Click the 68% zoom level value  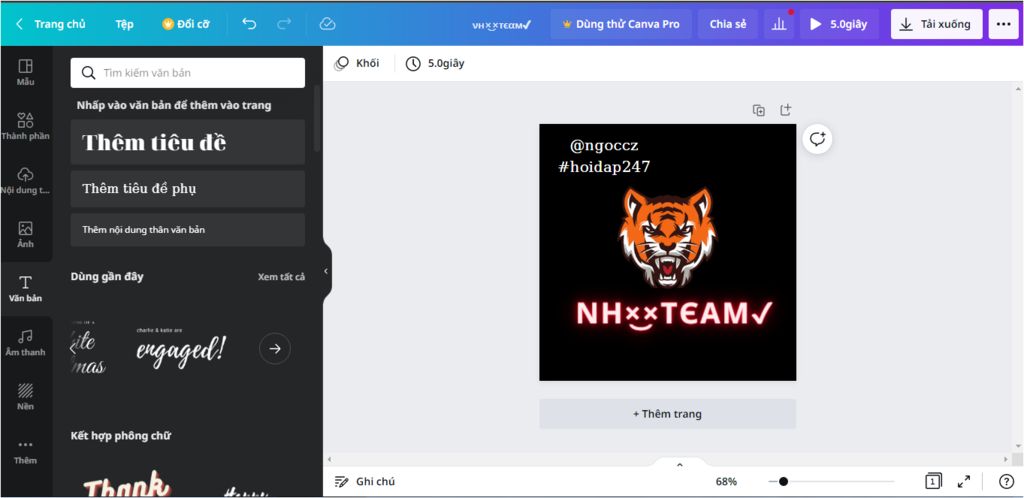click(726, 482)
